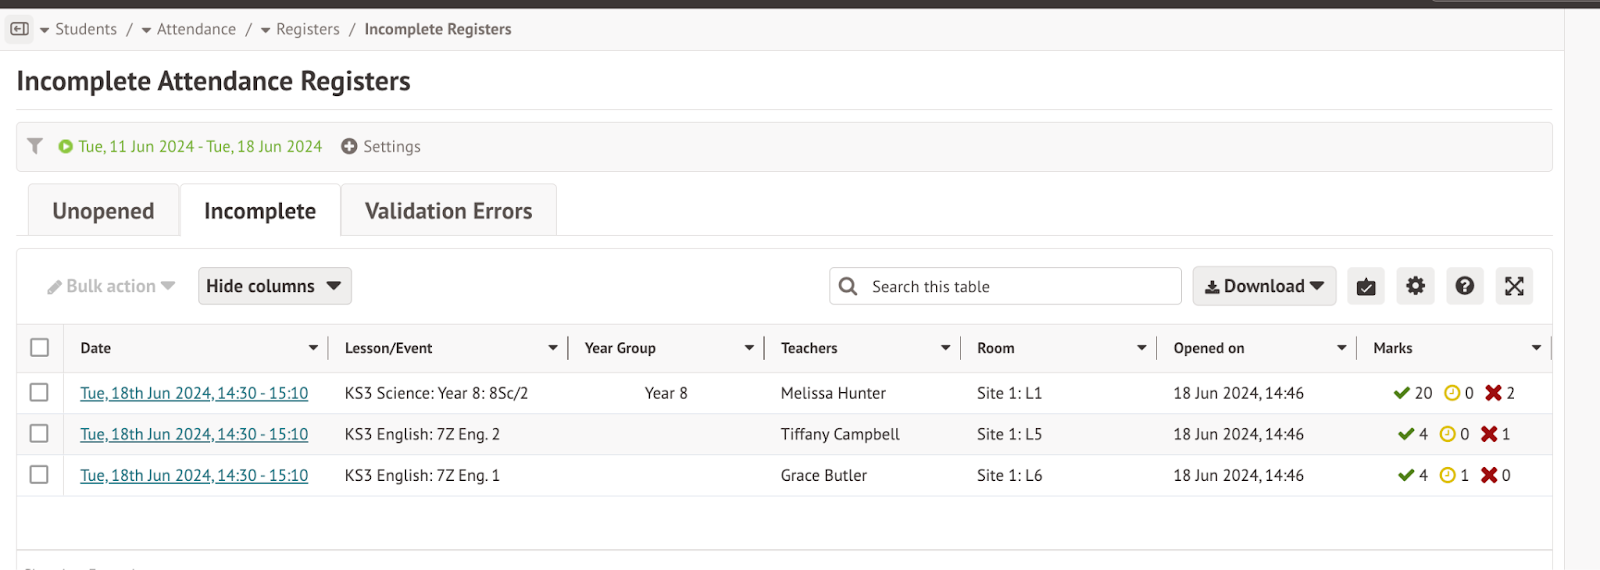Open table settings gear icon
1600x570 pixels.
coord(1415,286)
